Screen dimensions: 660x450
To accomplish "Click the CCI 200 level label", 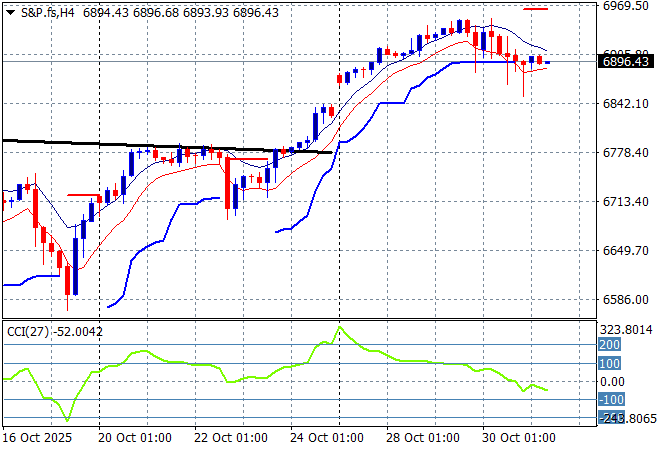I will [x=608, y=345].
